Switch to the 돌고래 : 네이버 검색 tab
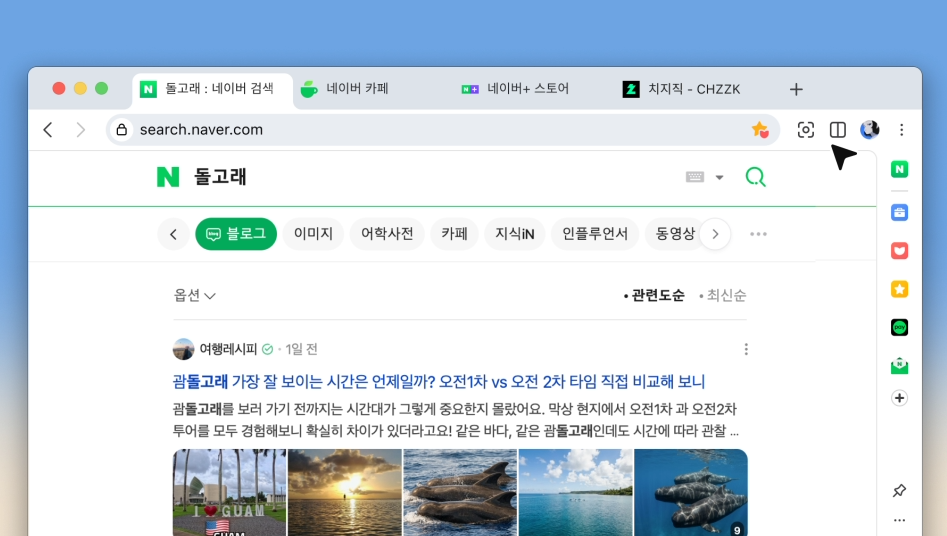 coord(213,89)
